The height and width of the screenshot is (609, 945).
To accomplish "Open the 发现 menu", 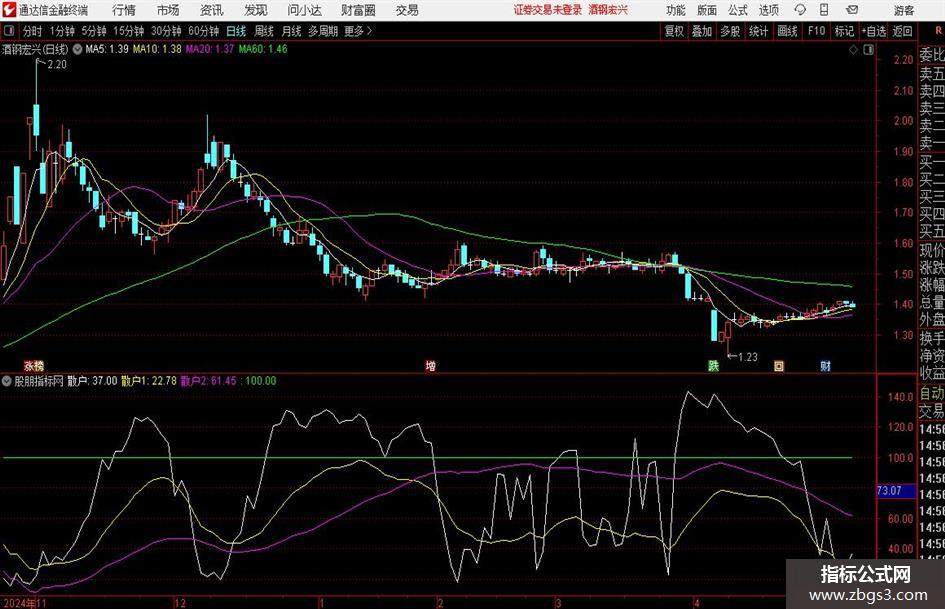I will pyautogui.click(x=256, y=10).
